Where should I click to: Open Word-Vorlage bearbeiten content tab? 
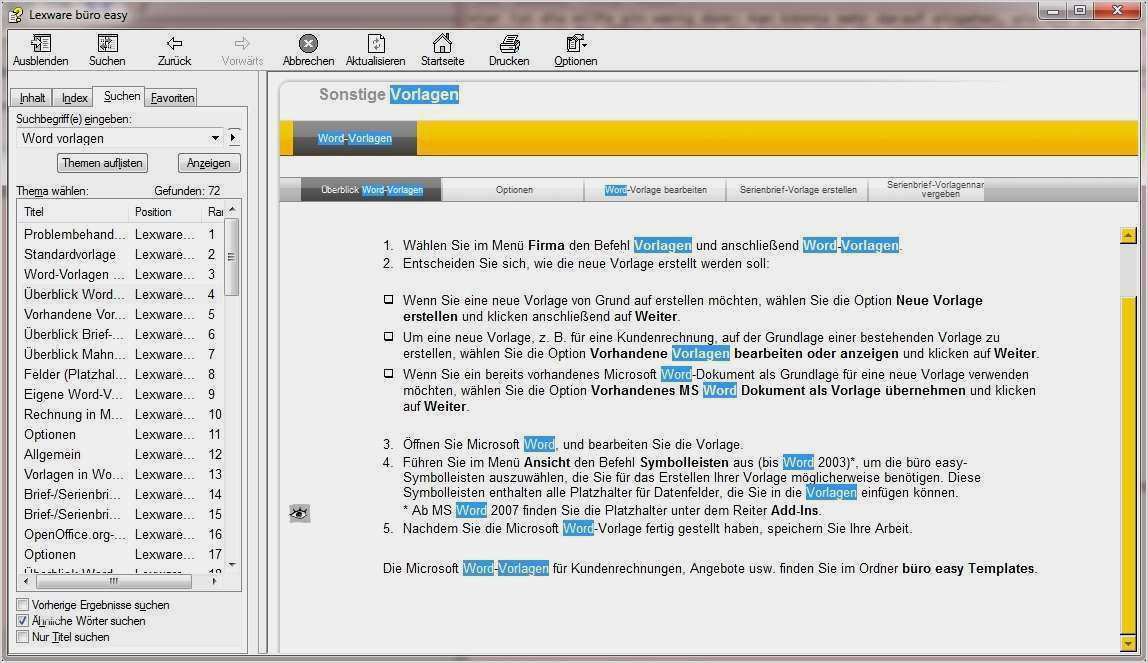click(655, 190)
